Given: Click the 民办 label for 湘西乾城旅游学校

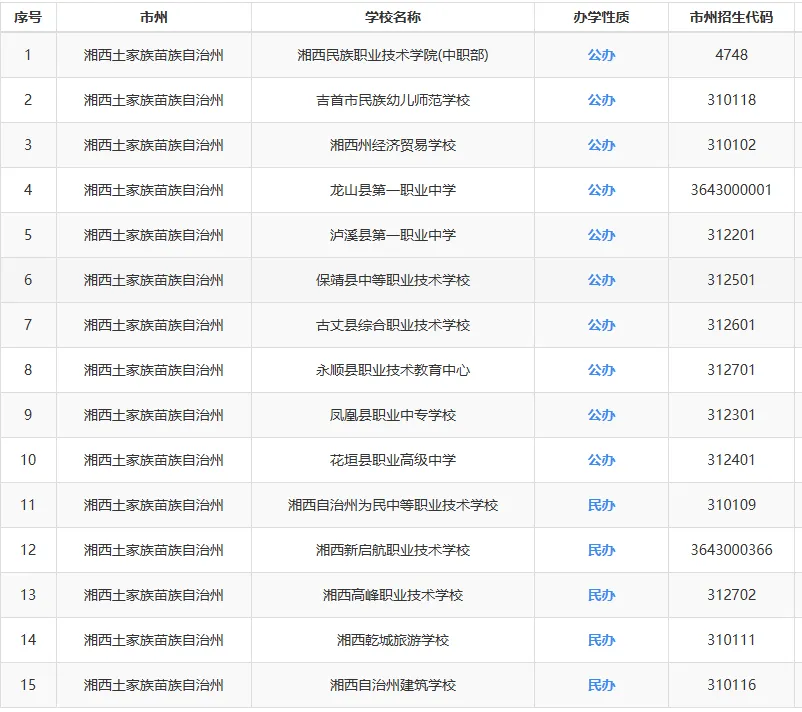Looking at the screenshot, I should click(601, 640).
